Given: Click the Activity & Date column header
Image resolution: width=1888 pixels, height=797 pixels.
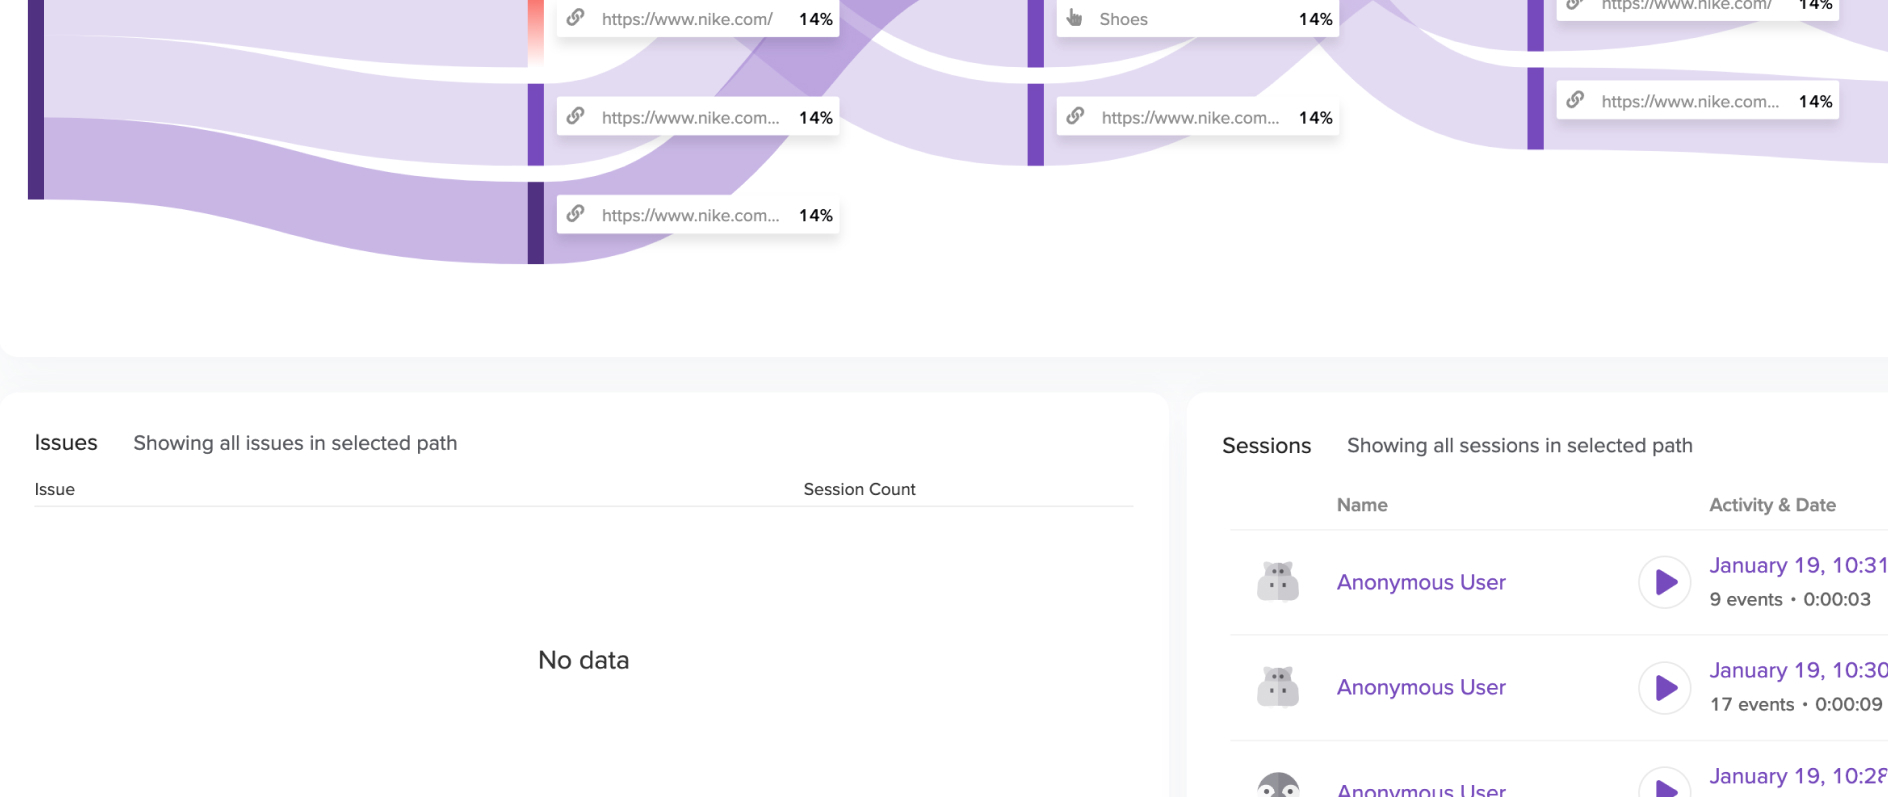Looking at the screenshot, I should pyautogui.click(x=1772, y=505).
